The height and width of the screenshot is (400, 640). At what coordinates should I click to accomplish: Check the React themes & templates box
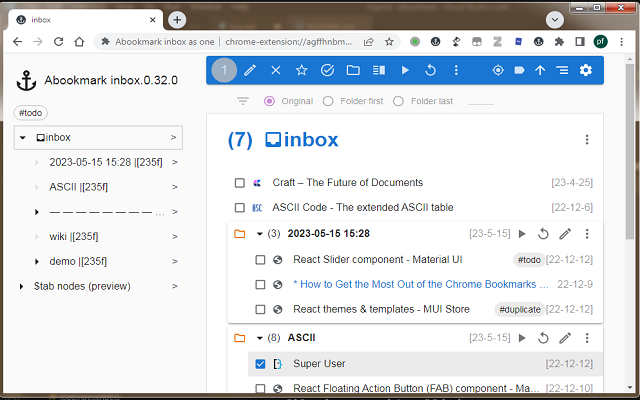click(260, 309)
